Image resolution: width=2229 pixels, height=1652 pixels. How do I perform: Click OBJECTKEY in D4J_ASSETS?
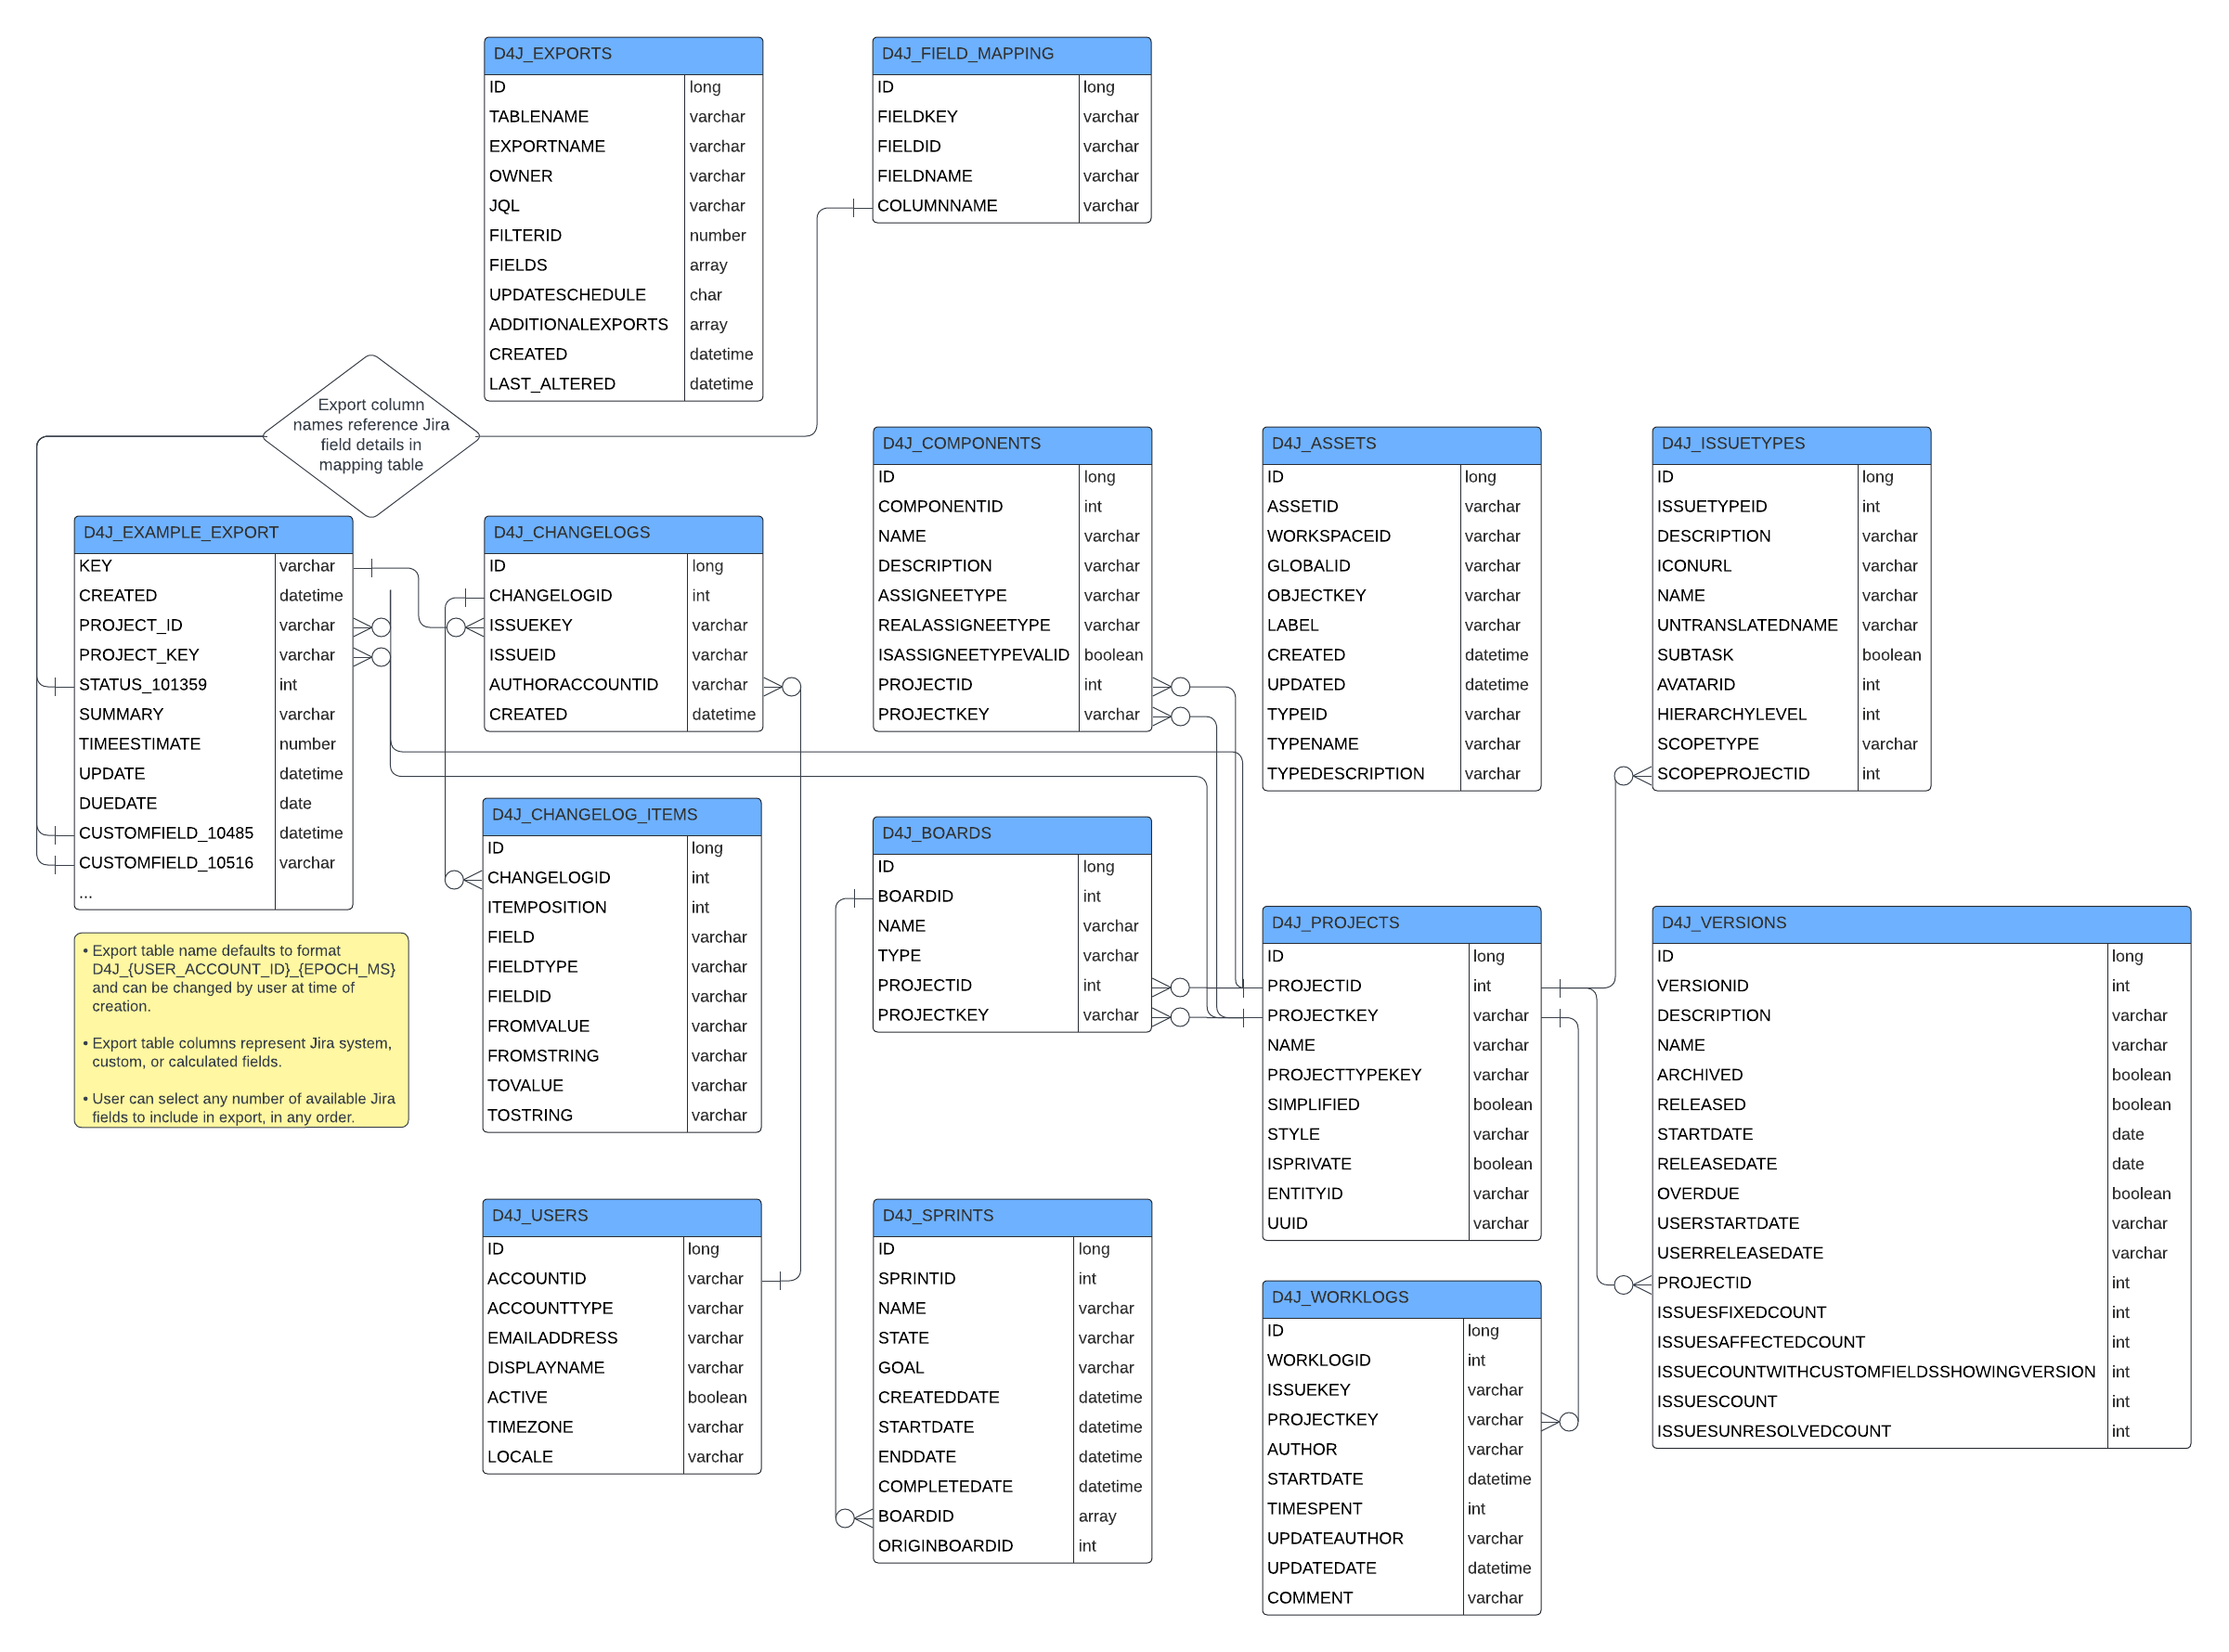click(1401, 596)
